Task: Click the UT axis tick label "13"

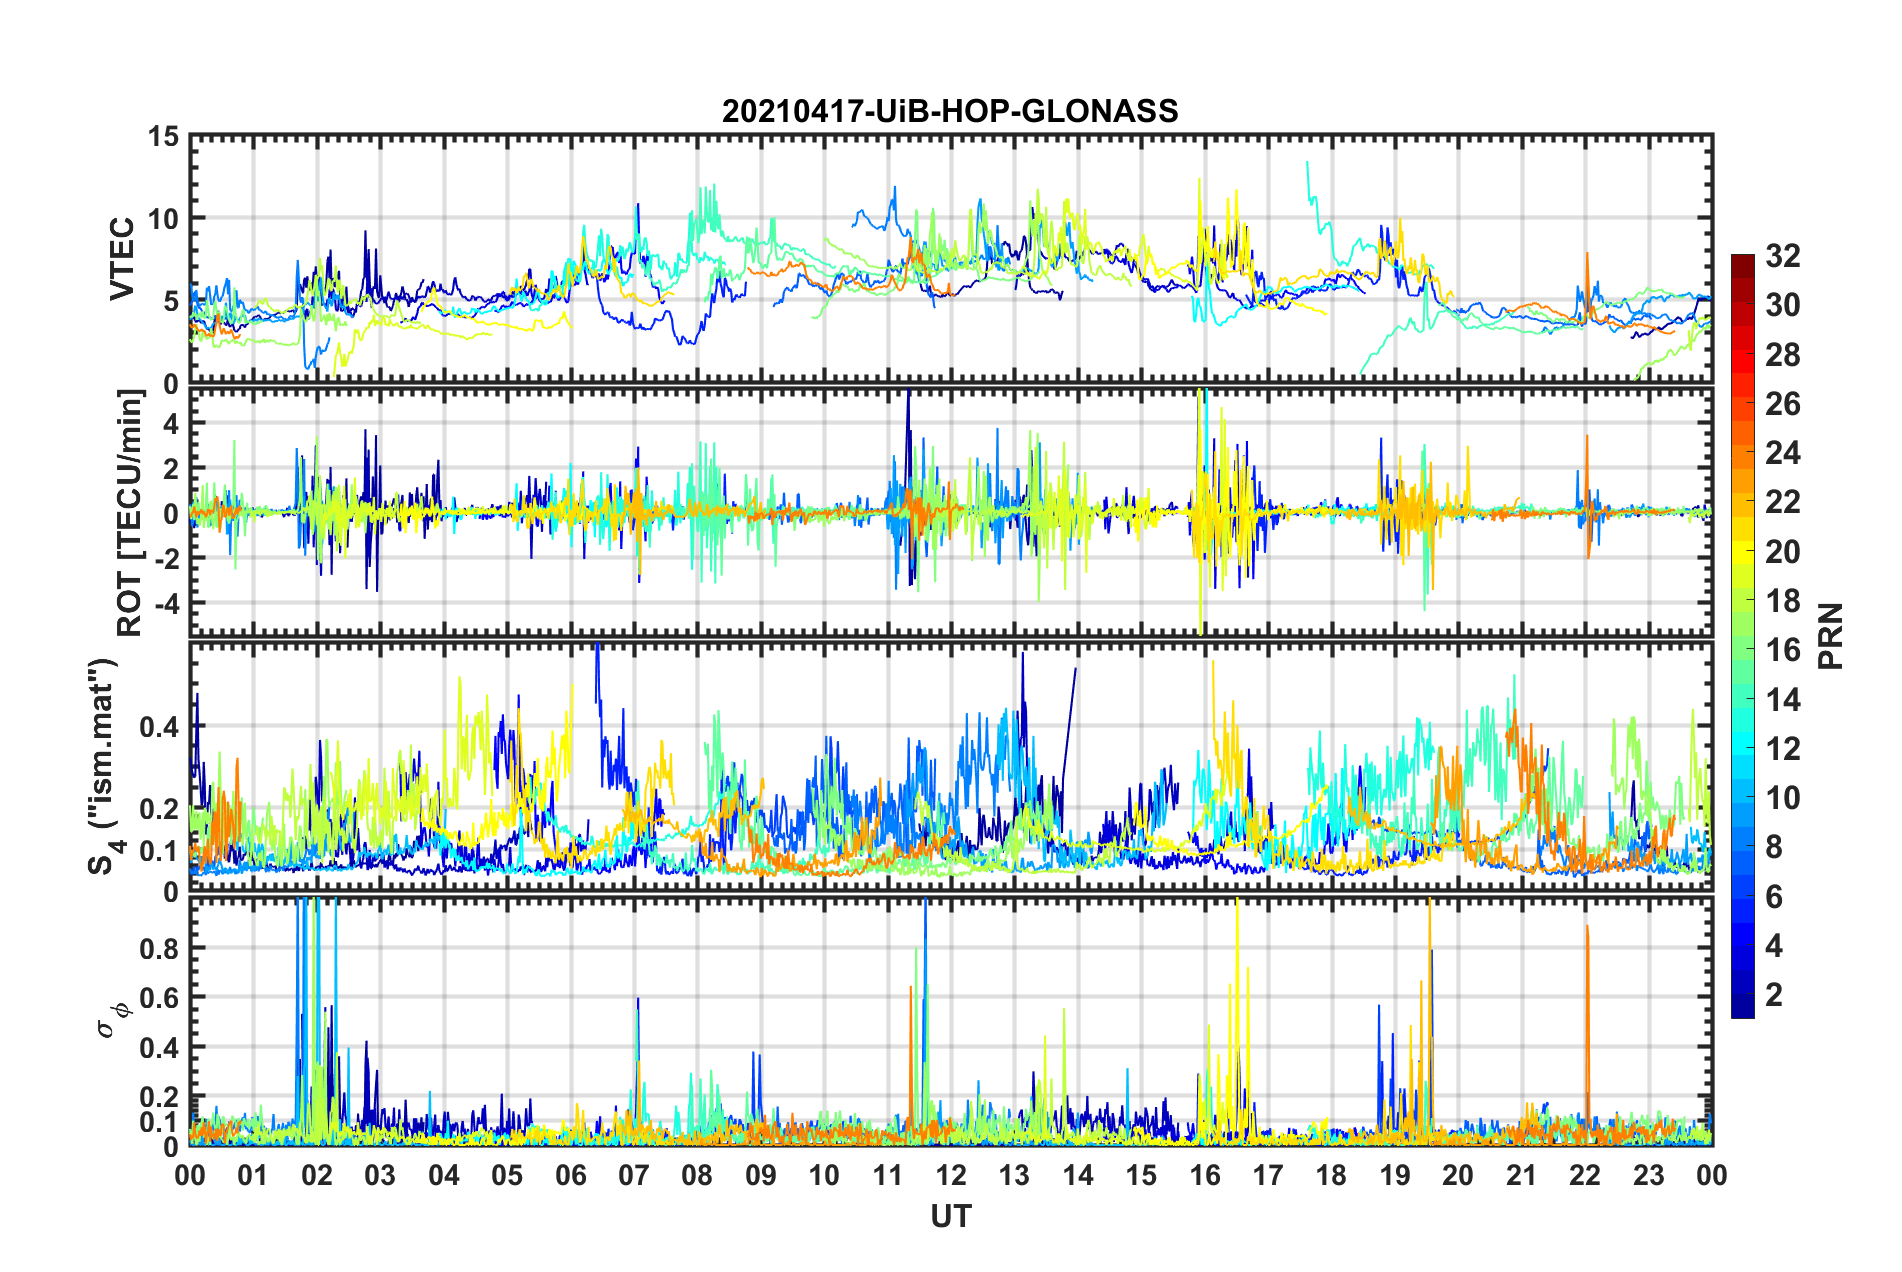Action: coord(1014,1175)
